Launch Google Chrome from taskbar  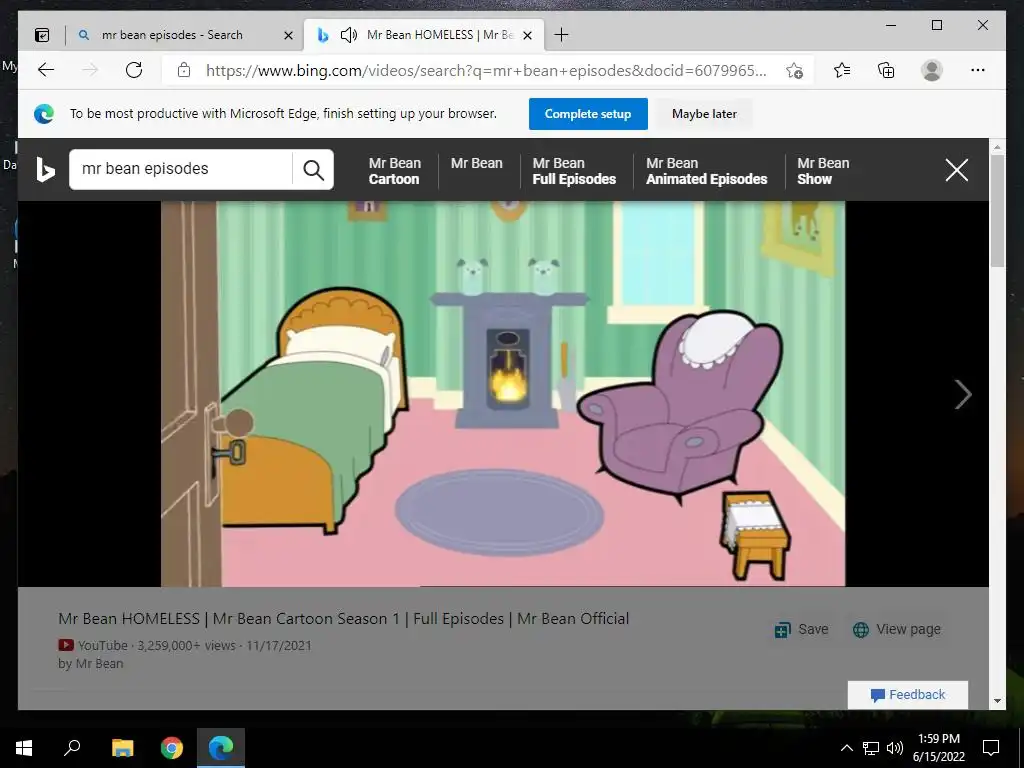[x=172, y=748]
